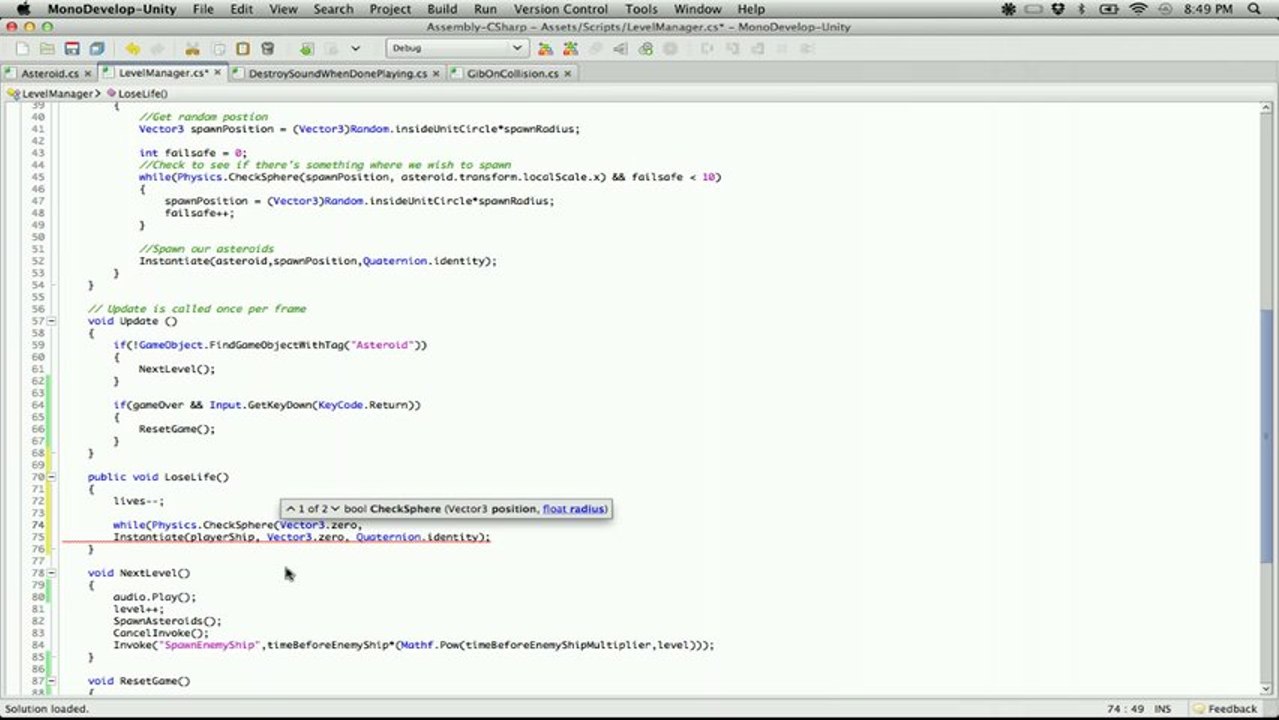Open the File menu
This screenshot has width=1279, height=720.
pos(203,9)
